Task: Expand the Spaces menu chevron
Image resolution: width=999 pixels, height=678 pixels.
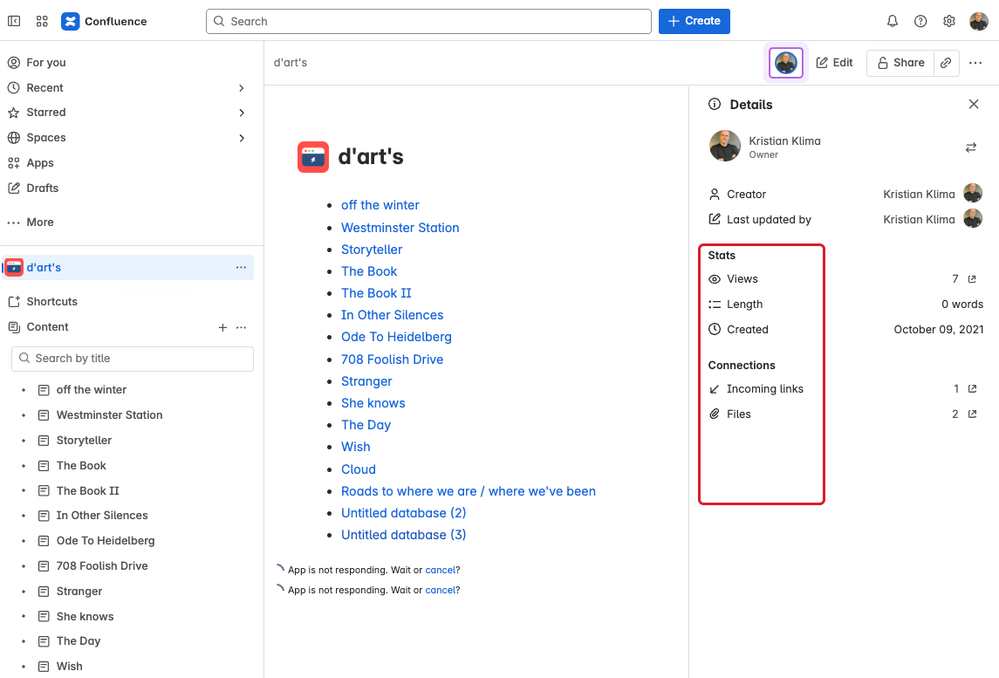Action: pos(241,138)
